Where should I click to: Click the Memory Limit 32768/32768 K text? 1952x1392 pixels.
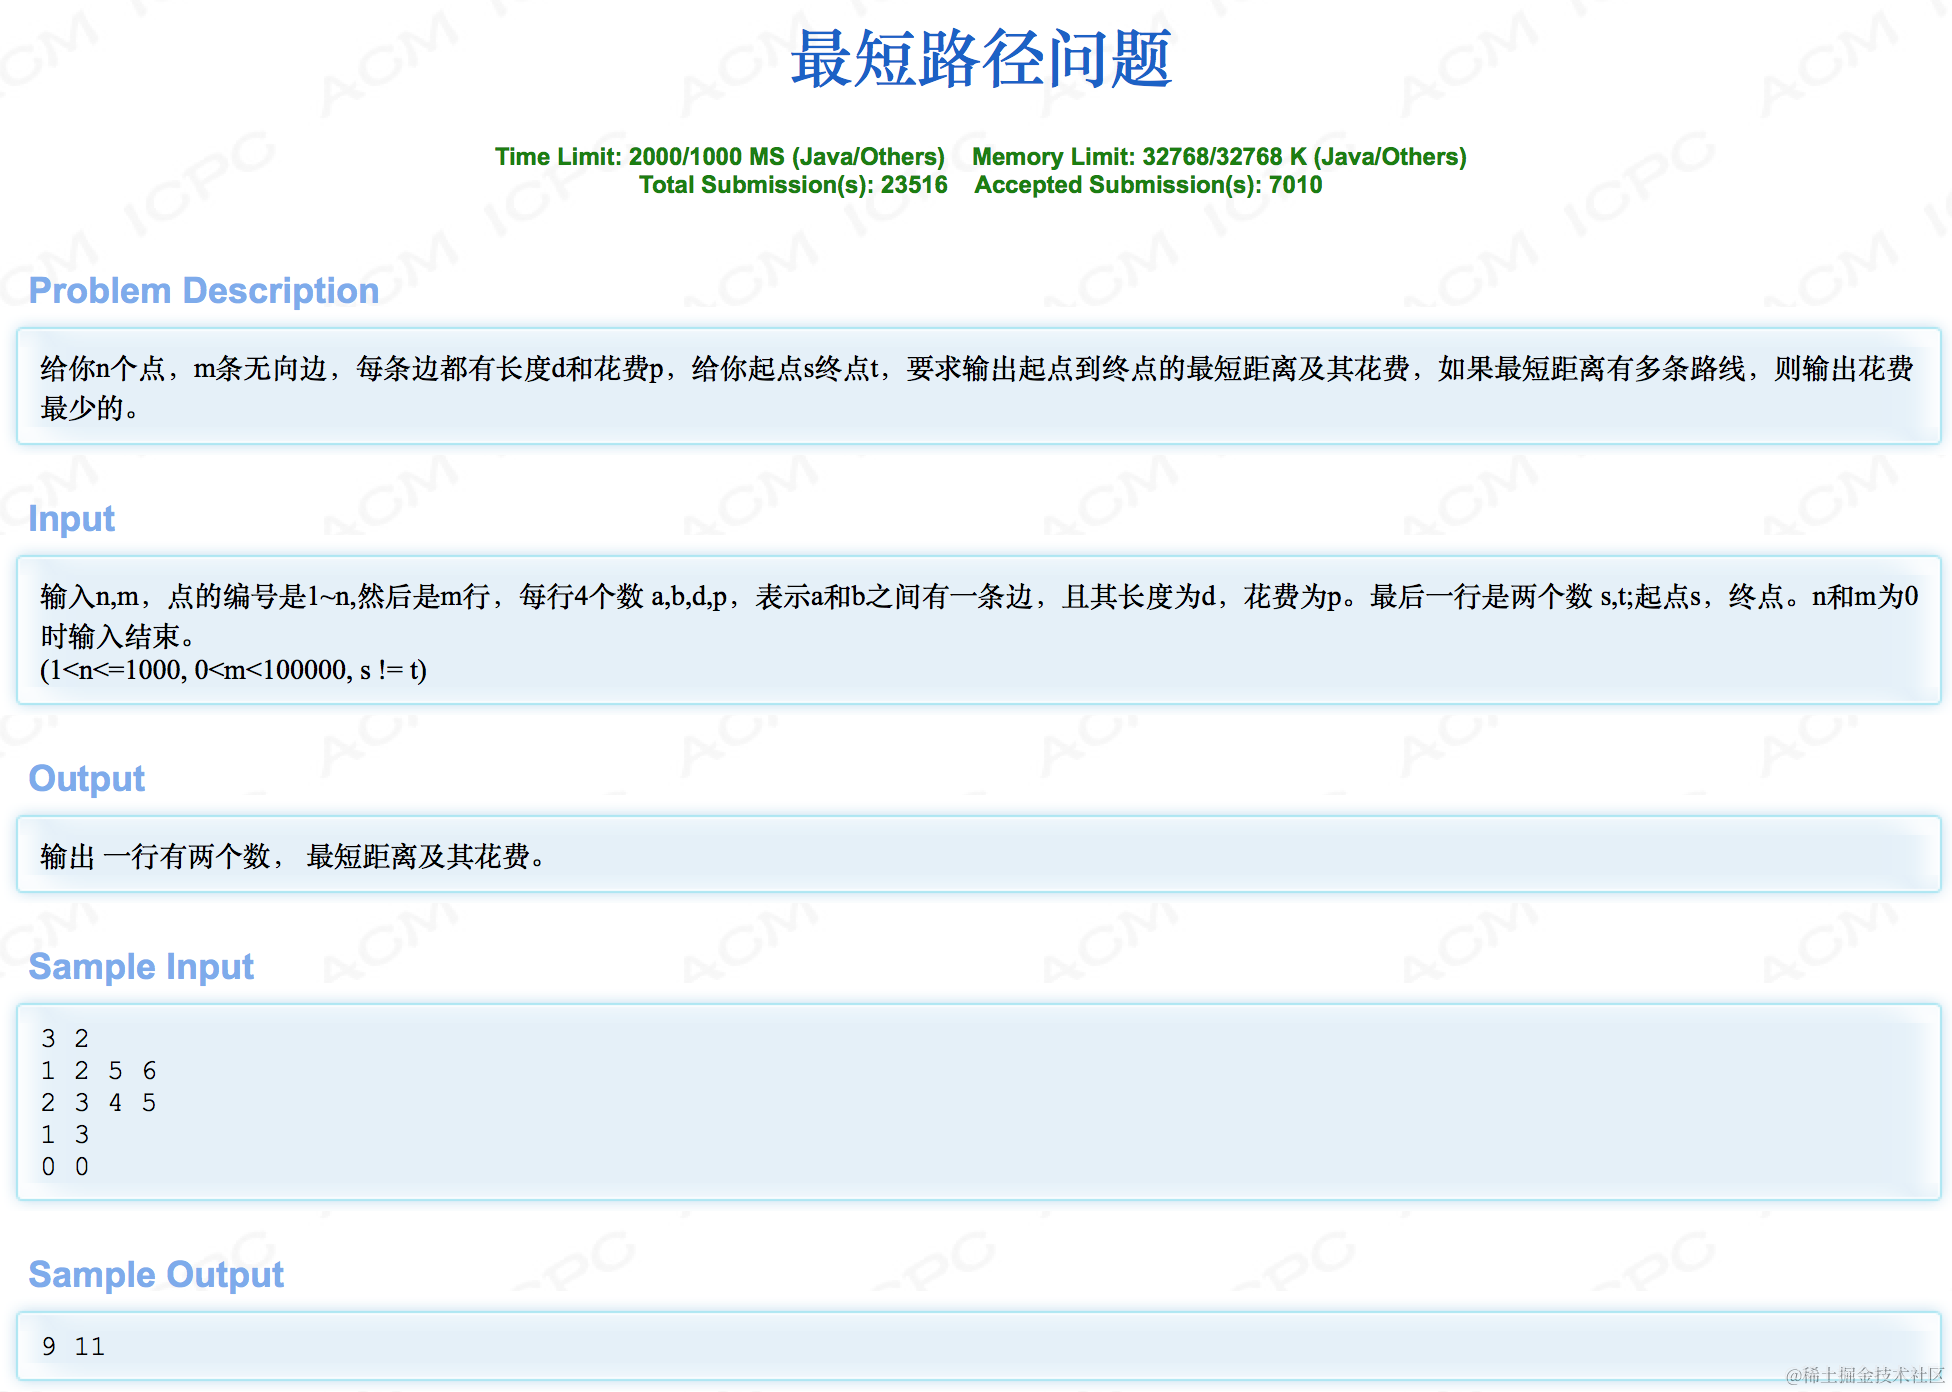(x=1218, y=157)
